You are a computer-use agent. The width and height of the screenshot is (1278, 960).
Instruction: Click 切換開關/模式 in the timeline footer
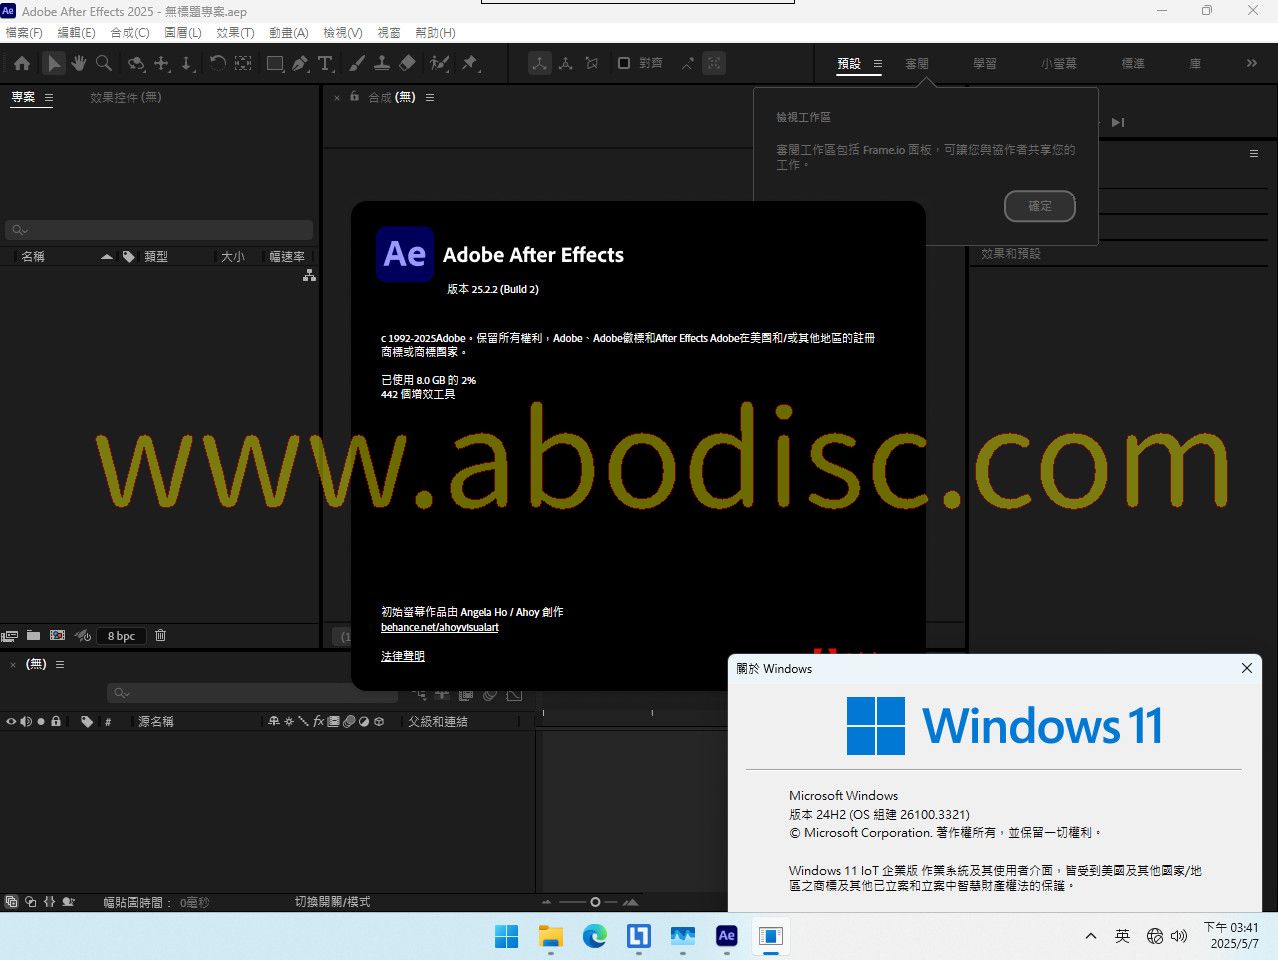pyautogui.click(x=332, y=901)
